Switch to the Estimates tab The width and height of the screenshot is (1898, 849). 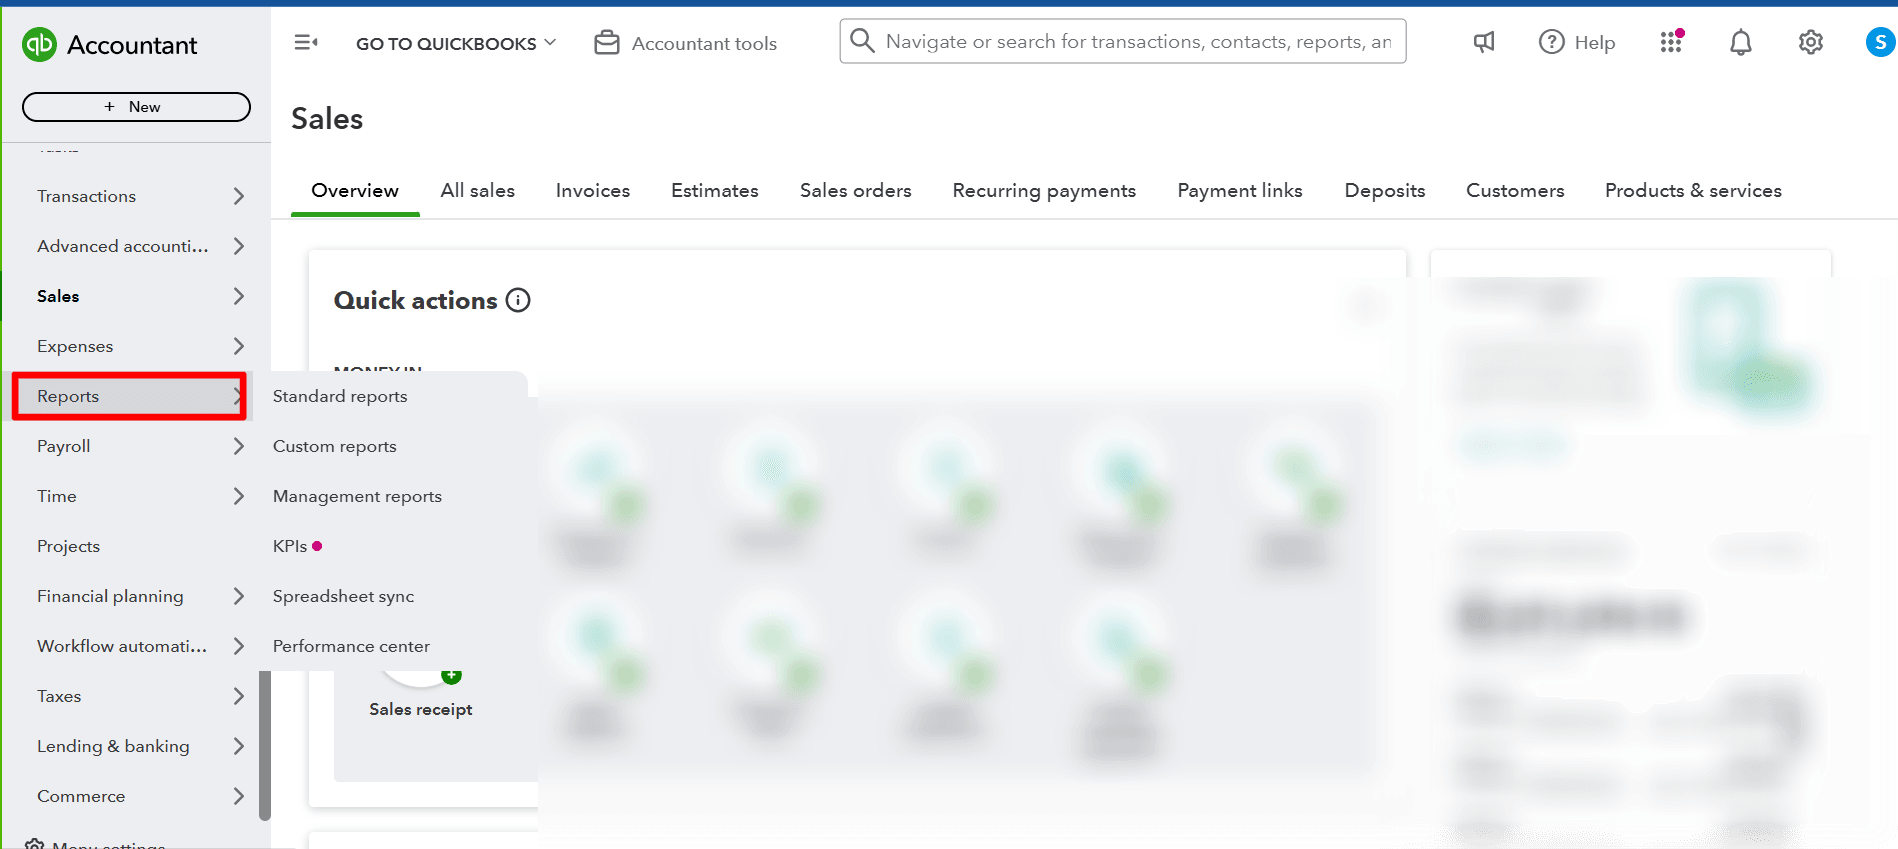pyautogui.click(x=715, y=190)
